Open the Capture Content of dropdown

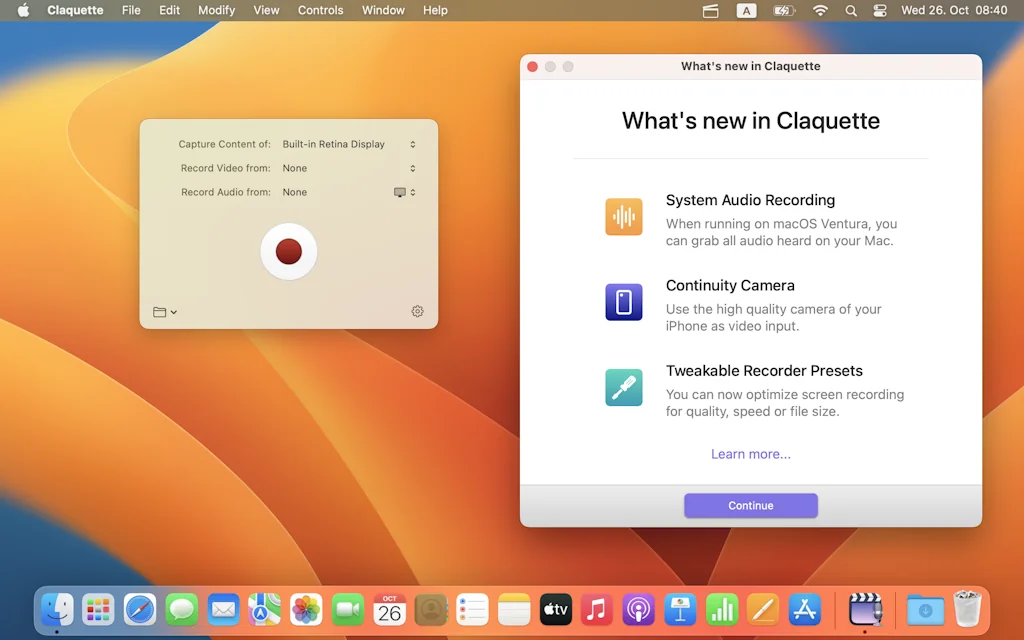point(345,144)
